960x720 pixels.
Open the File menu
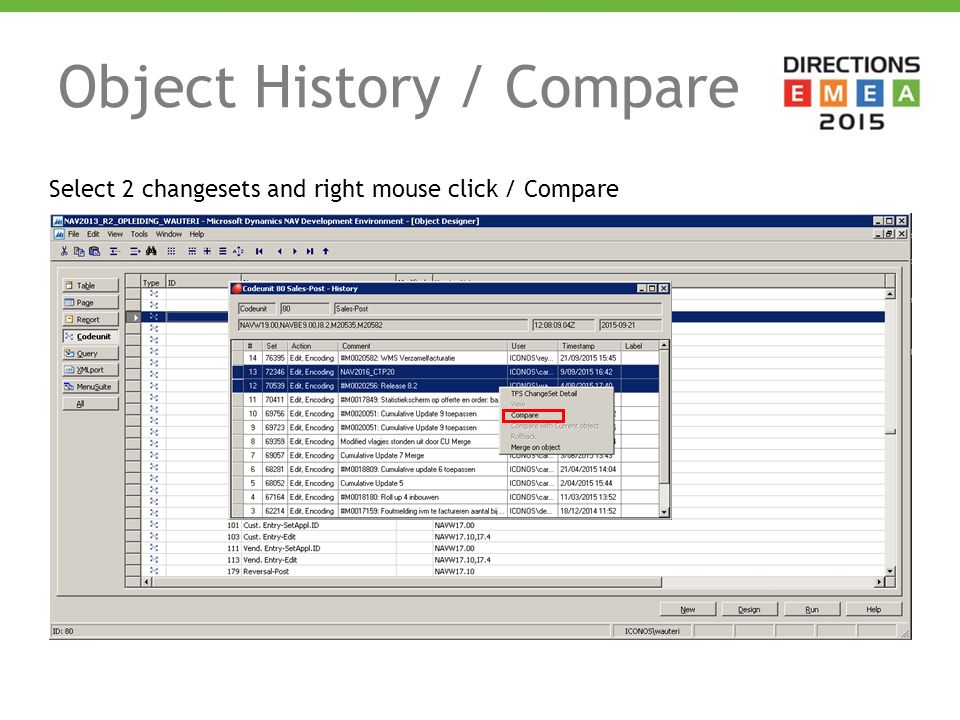[x=73, y=234]
